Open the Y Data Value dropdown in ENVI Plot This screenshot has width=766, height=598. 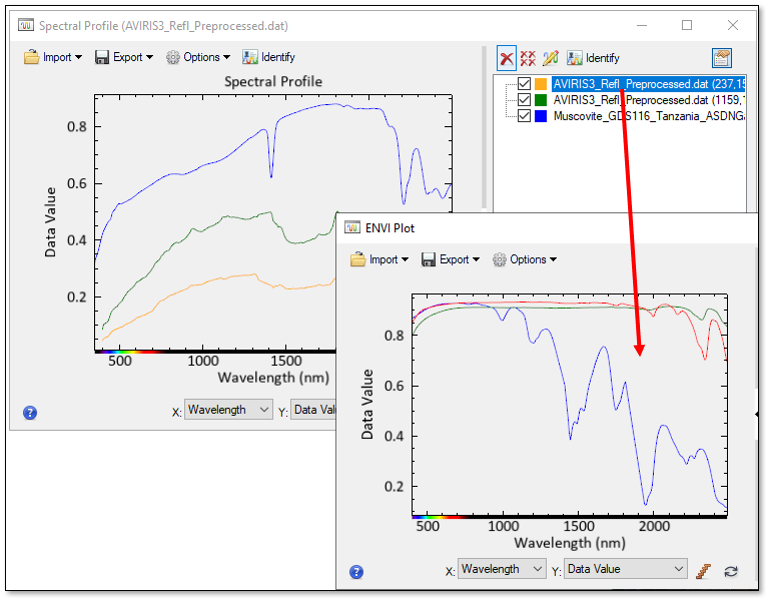(x=626, y=569)
